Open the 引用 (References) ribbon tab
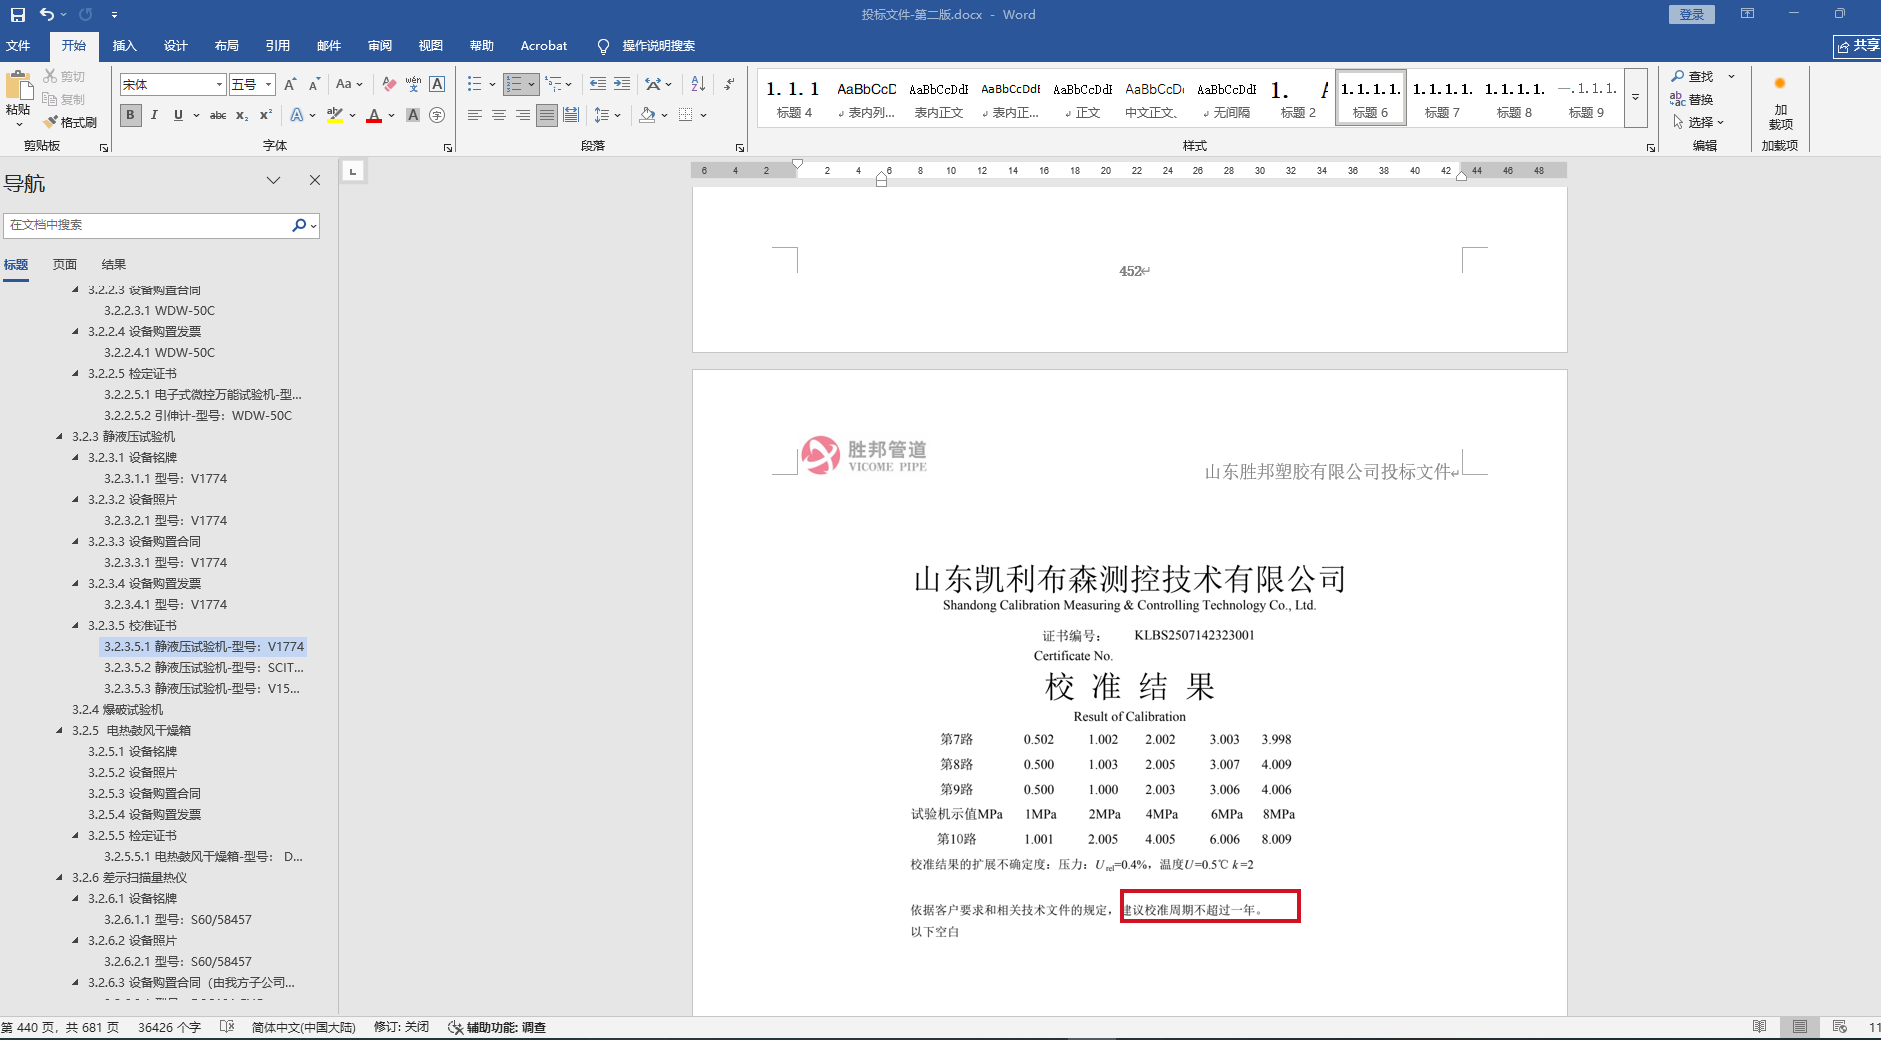 (x=278, y=46)
